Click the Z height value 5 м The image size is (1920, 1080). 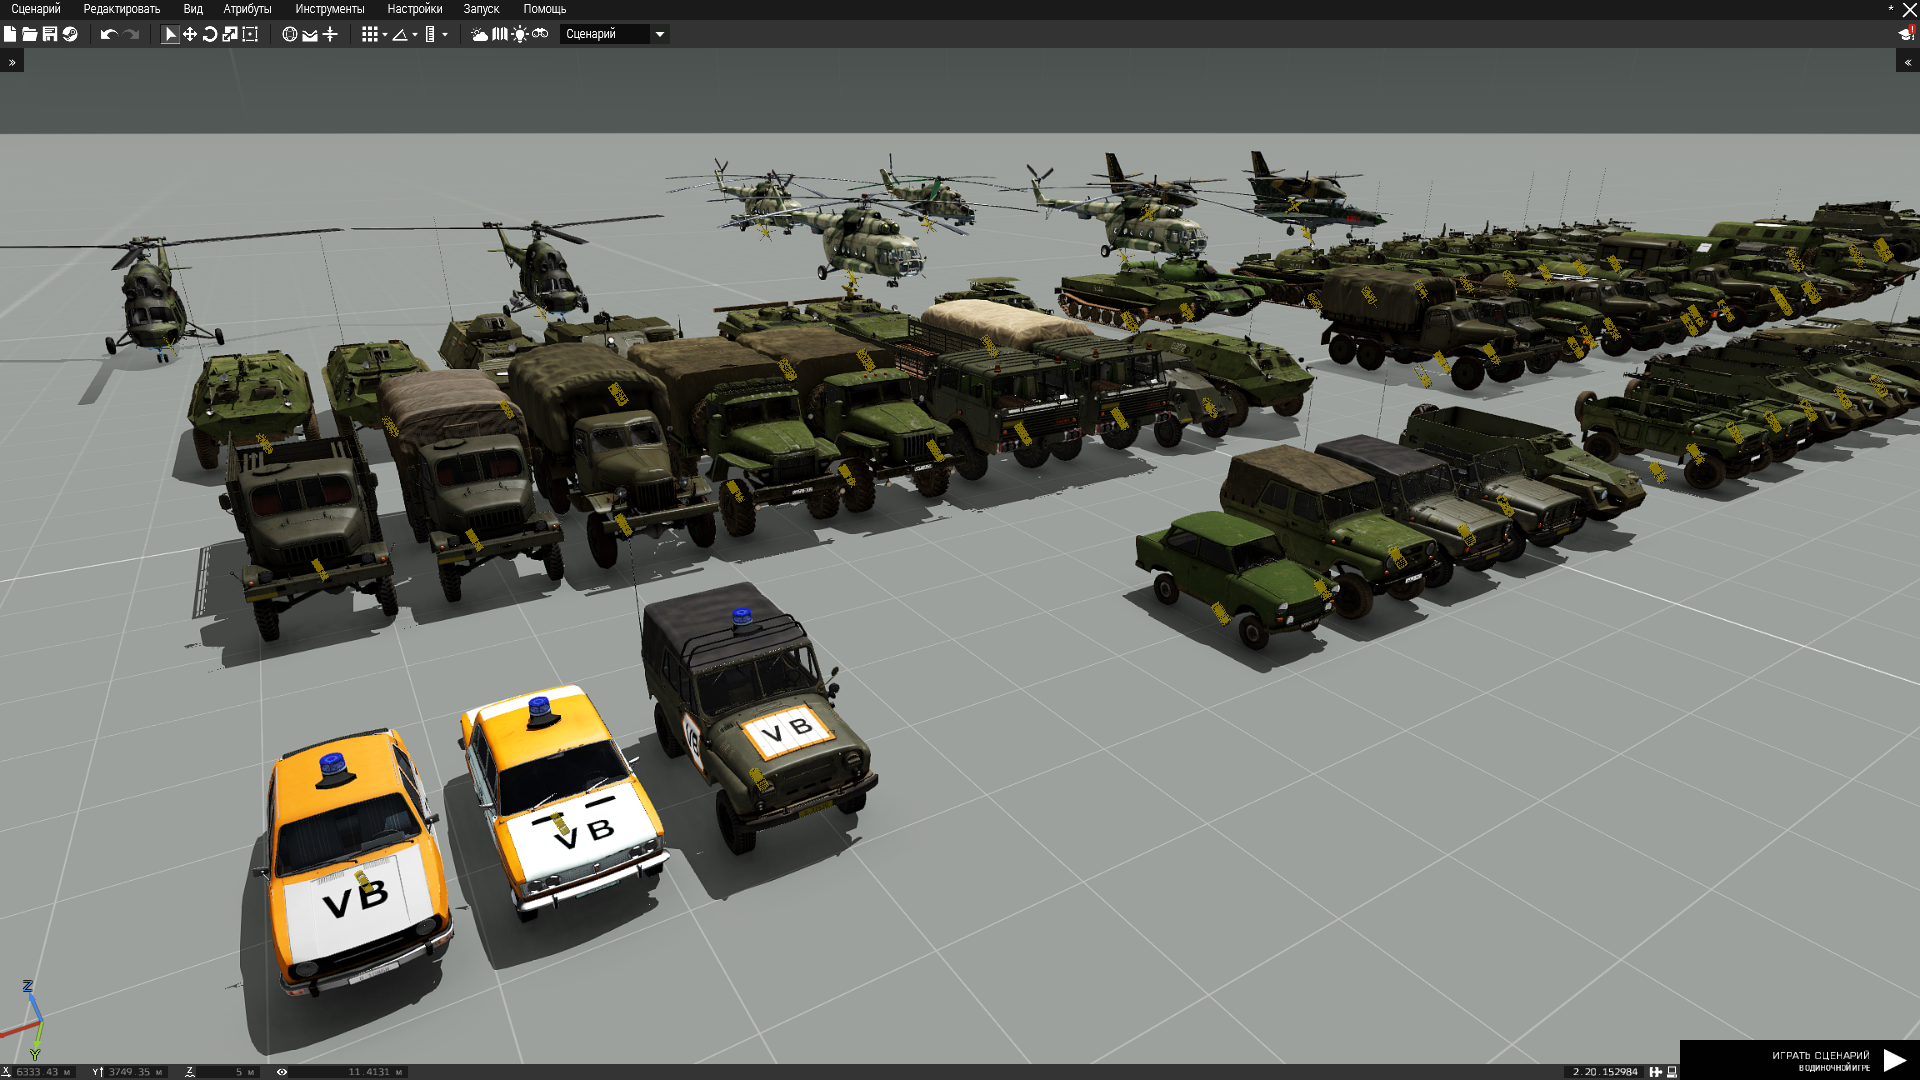coord(227,1072)
